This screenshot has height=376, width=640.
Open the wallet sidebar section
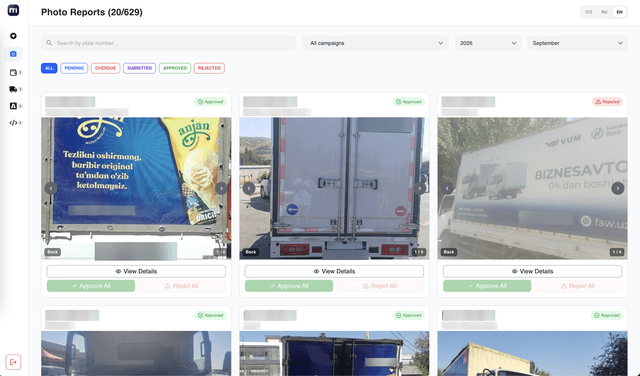[15, 72]
